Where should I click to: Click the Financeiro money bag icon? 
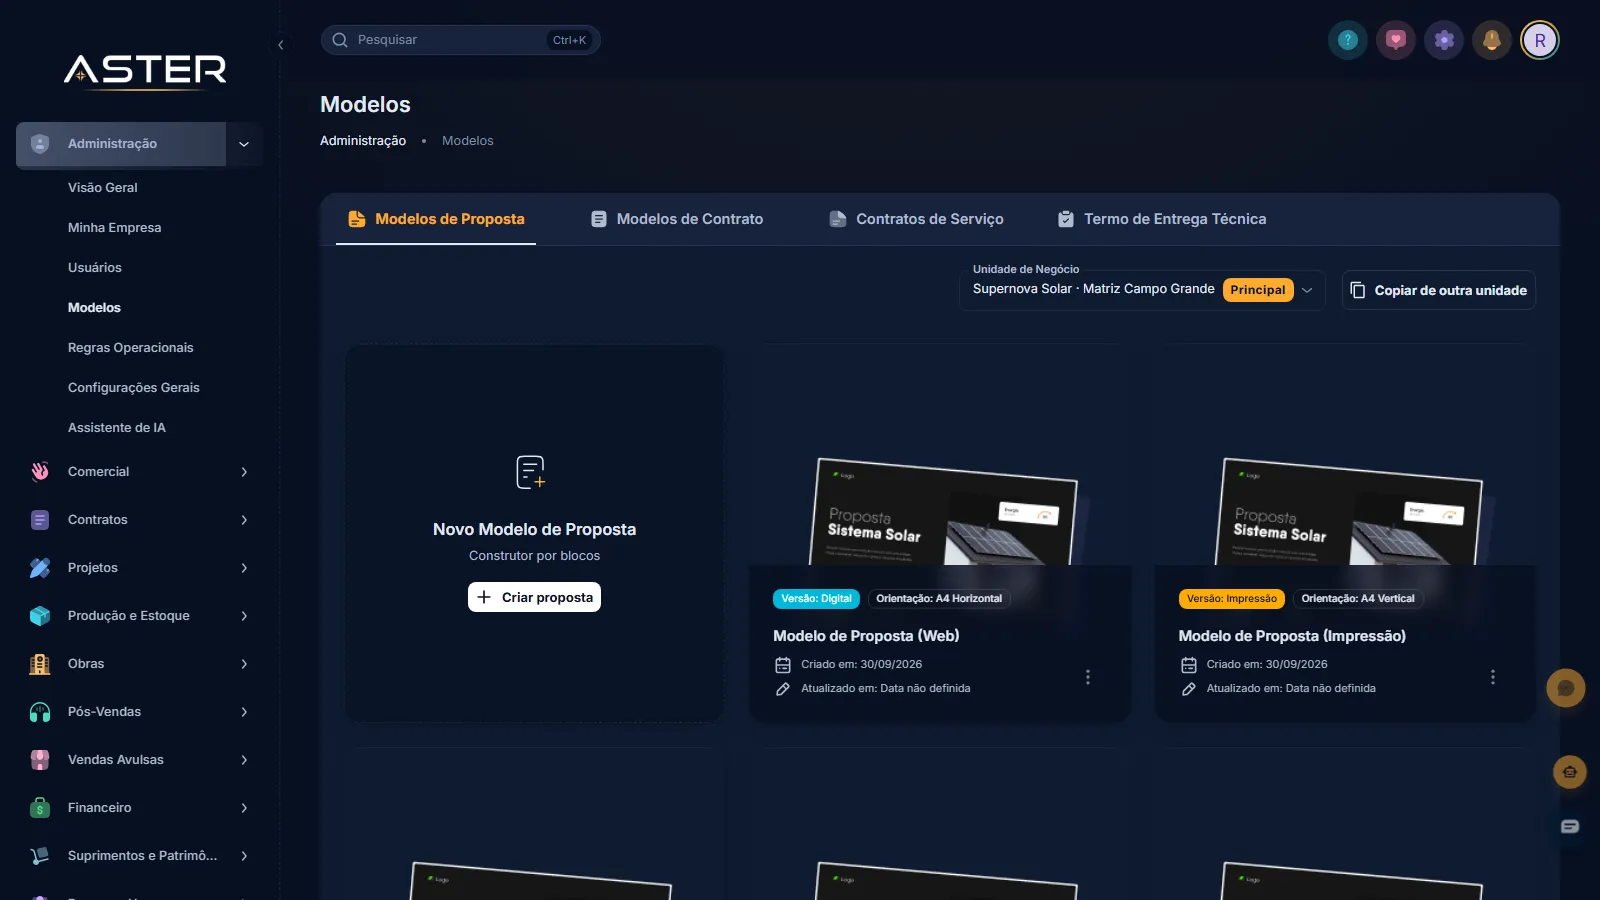pos(40,808)
